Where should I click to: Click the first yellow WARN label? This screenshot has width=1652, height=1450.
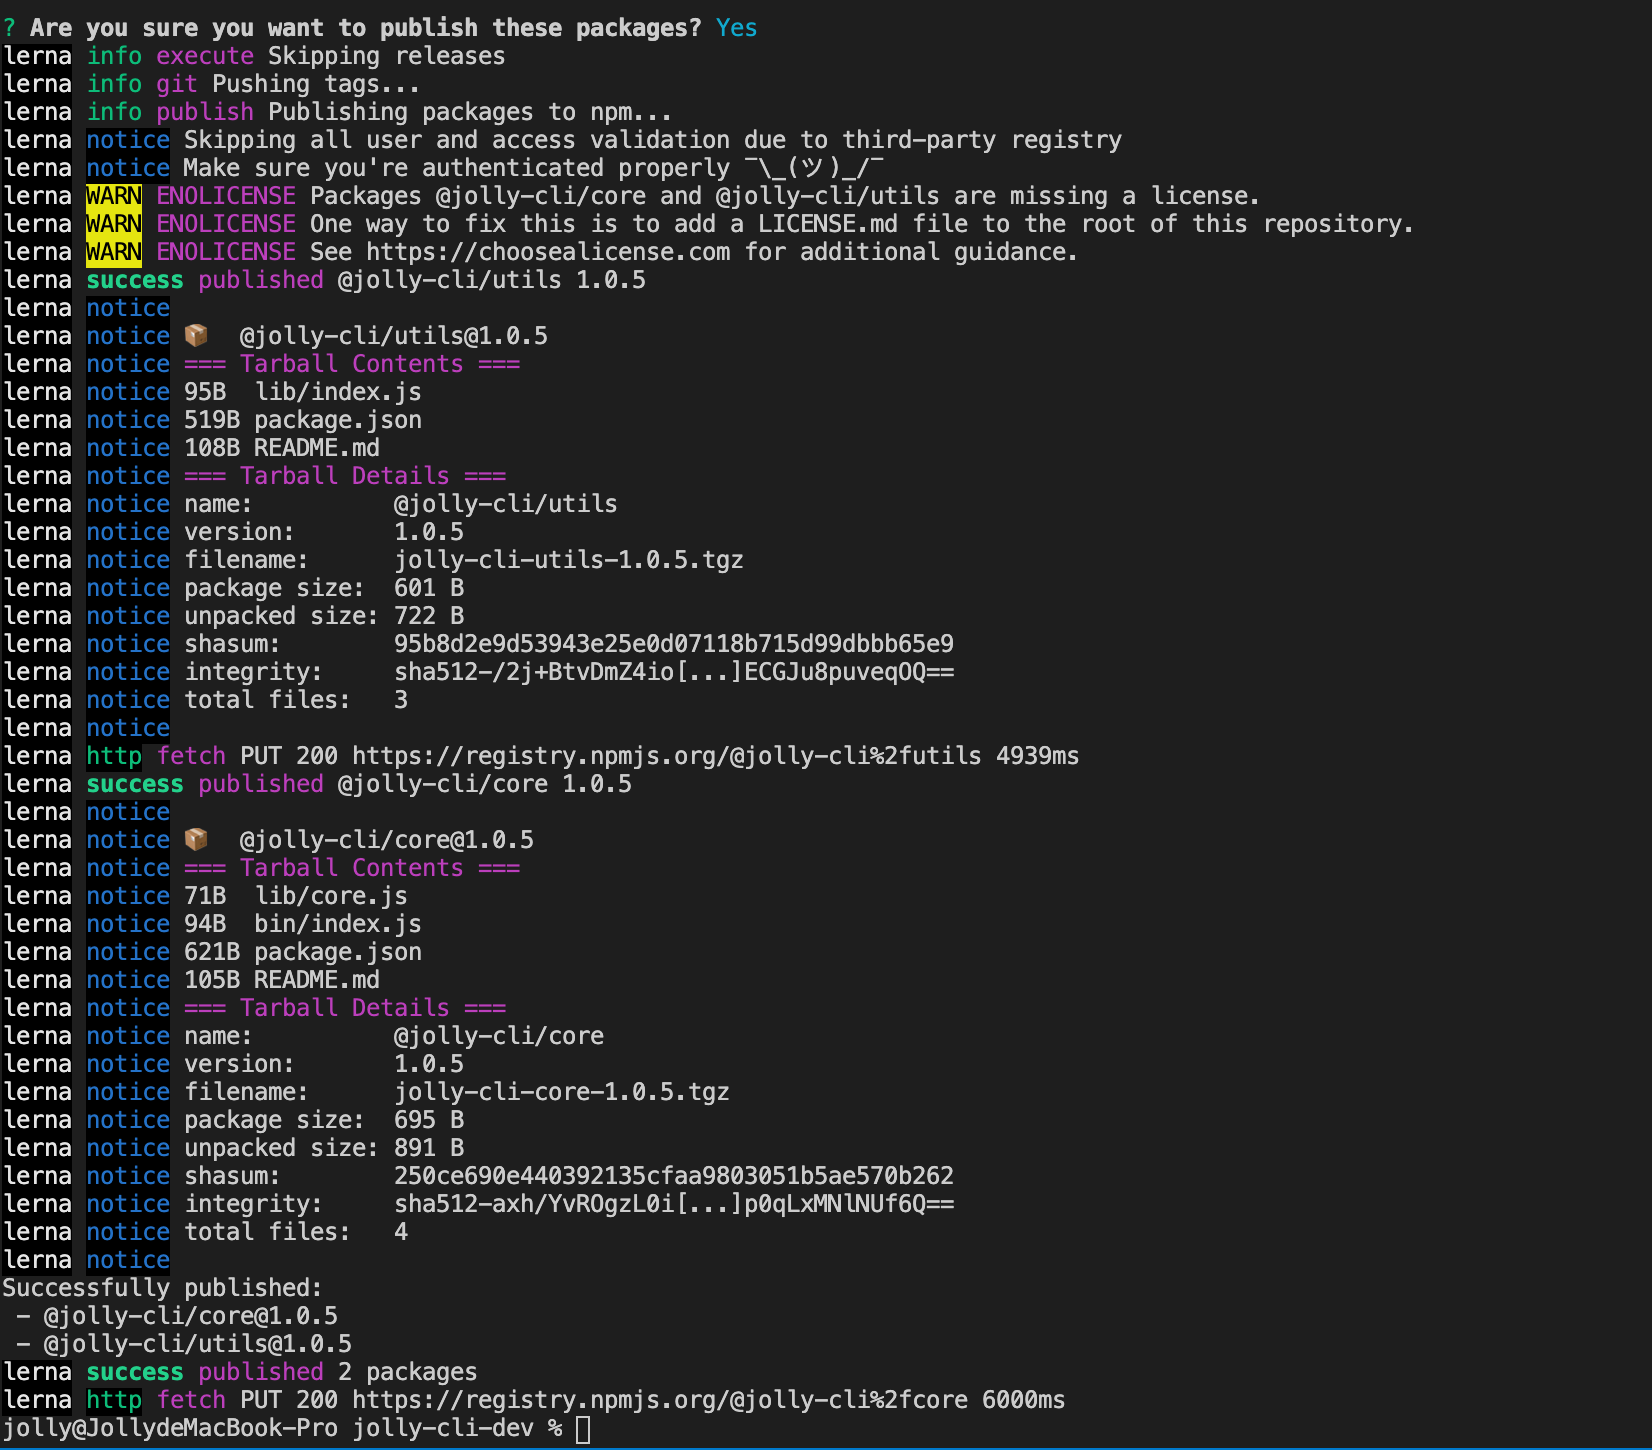click(x=114, y=196)
